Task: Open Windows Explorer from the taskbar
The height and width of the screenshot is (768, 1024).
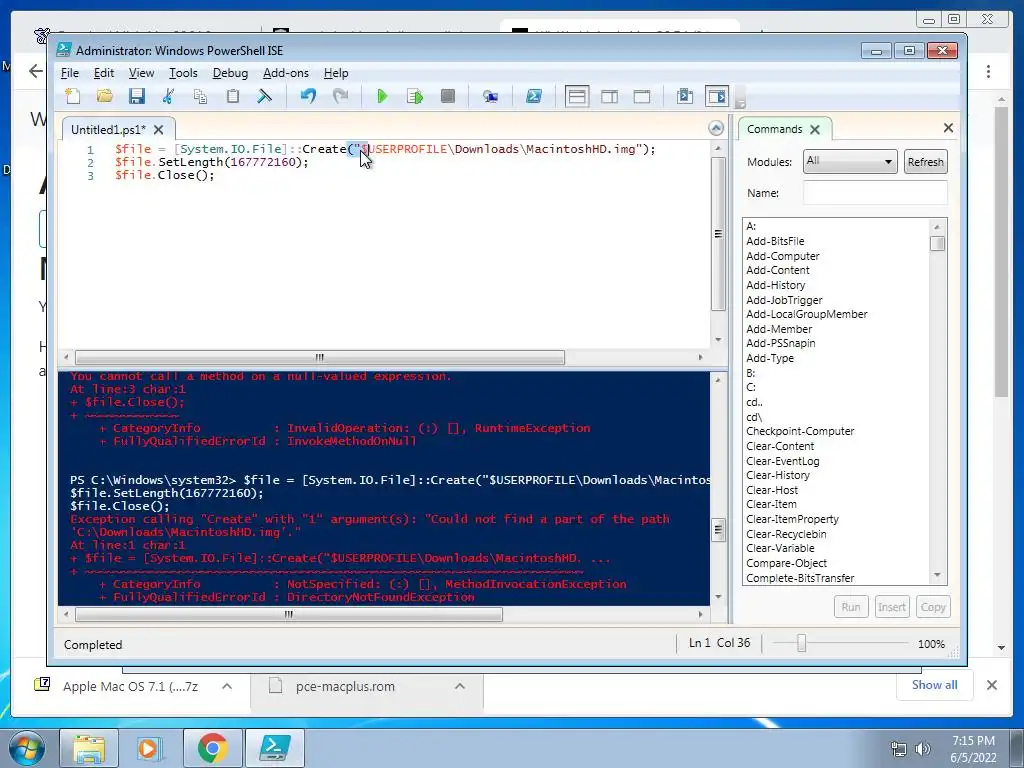Action: [88, 749]
